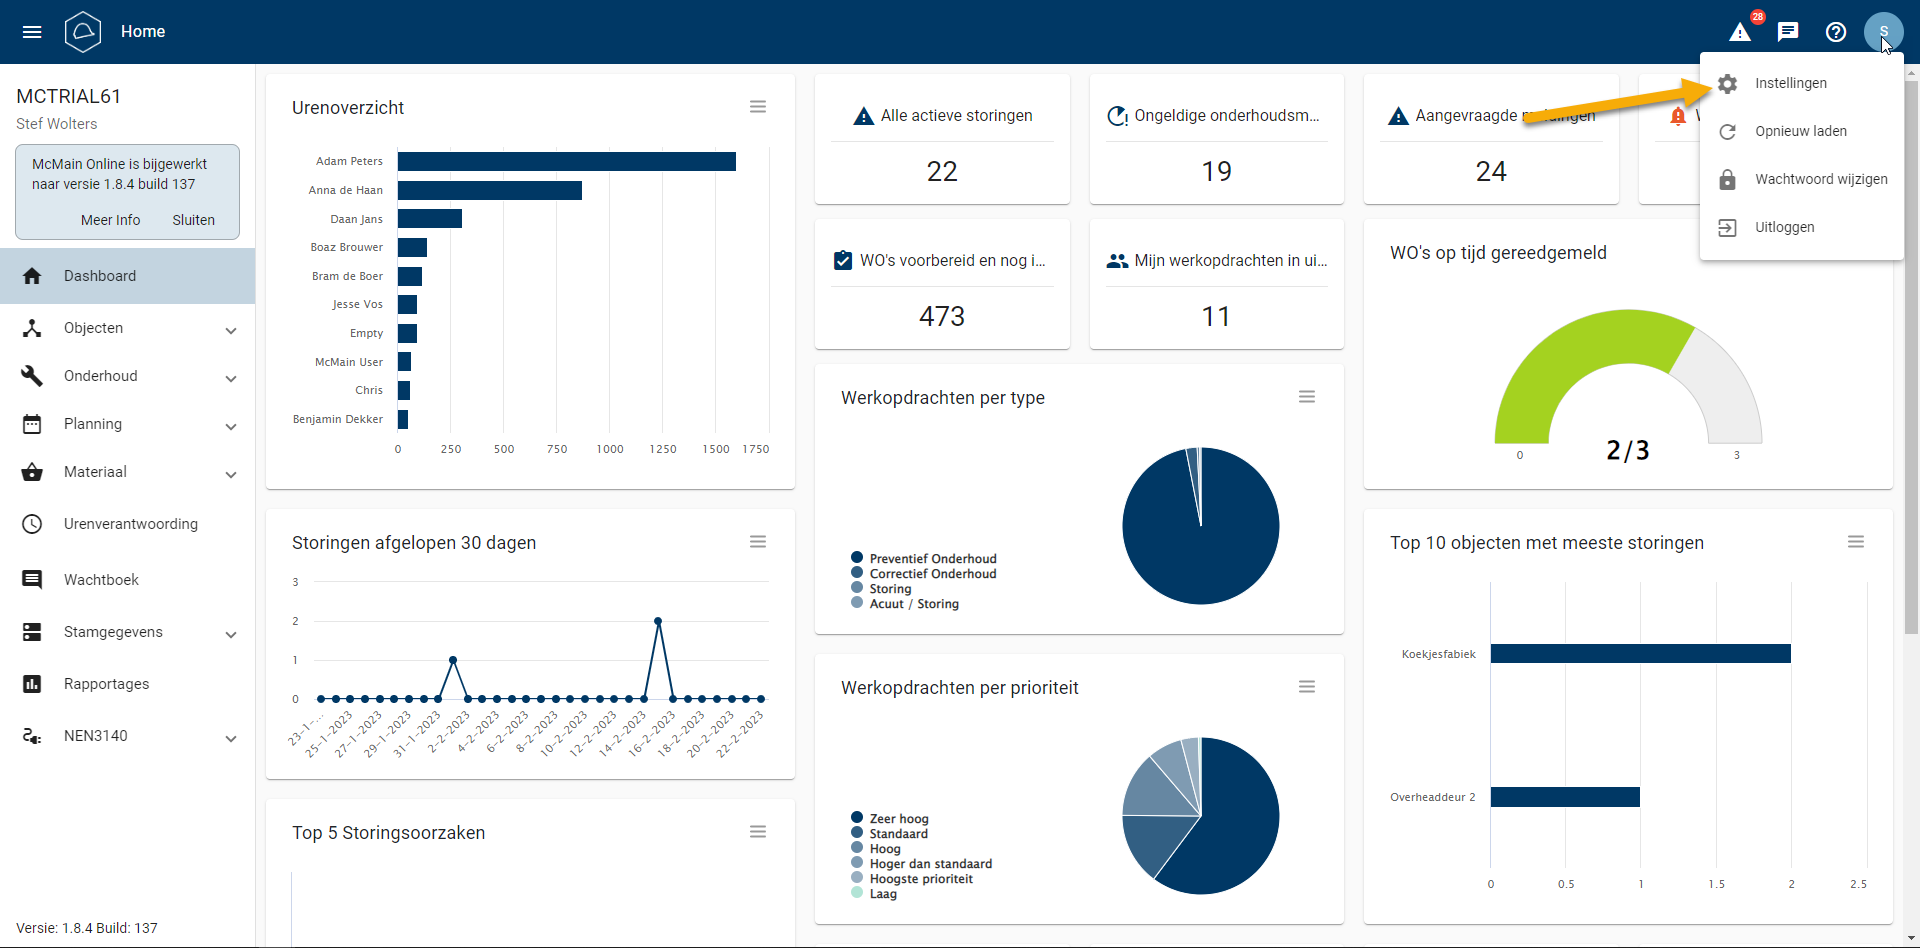Open Storingen afgelopen 30 dagen chart menu
The height and width of the screenshot is (948, 1920).
[x=758, y=542]
